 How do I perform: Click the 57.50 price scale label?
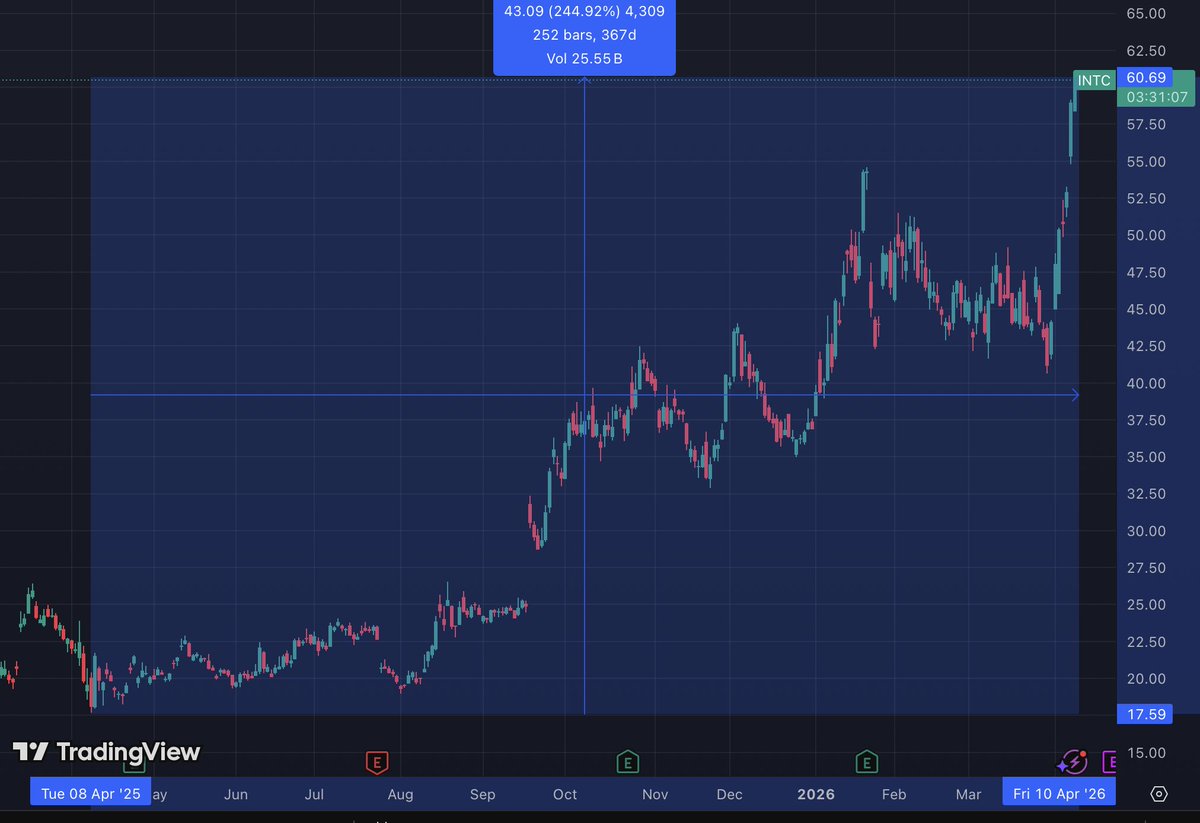(x=1145, y=125)
